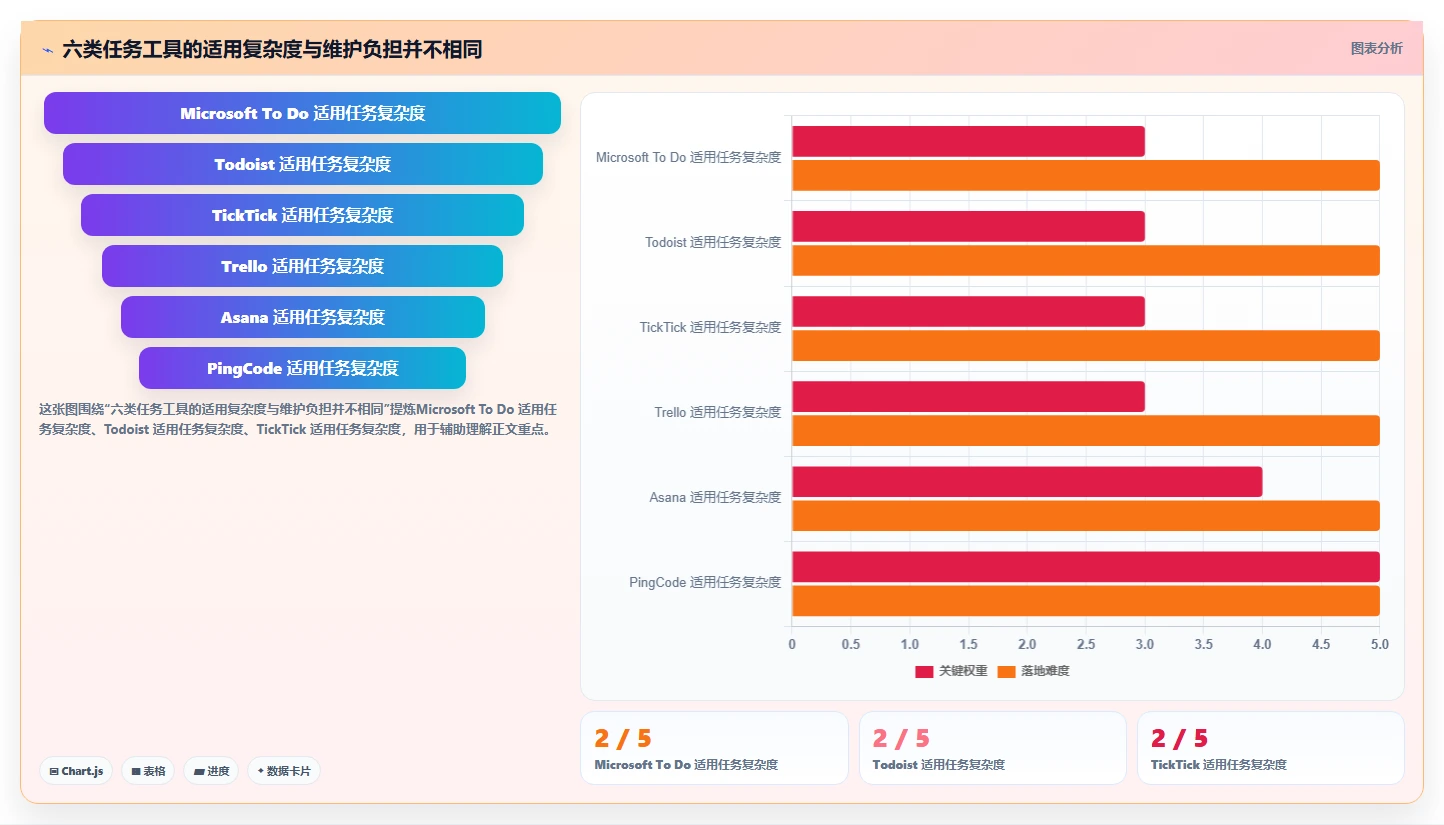1444x825 pixels.
Task: Click the 进度 tag chip
Action: pyautogui.click(x=211, y=771)
